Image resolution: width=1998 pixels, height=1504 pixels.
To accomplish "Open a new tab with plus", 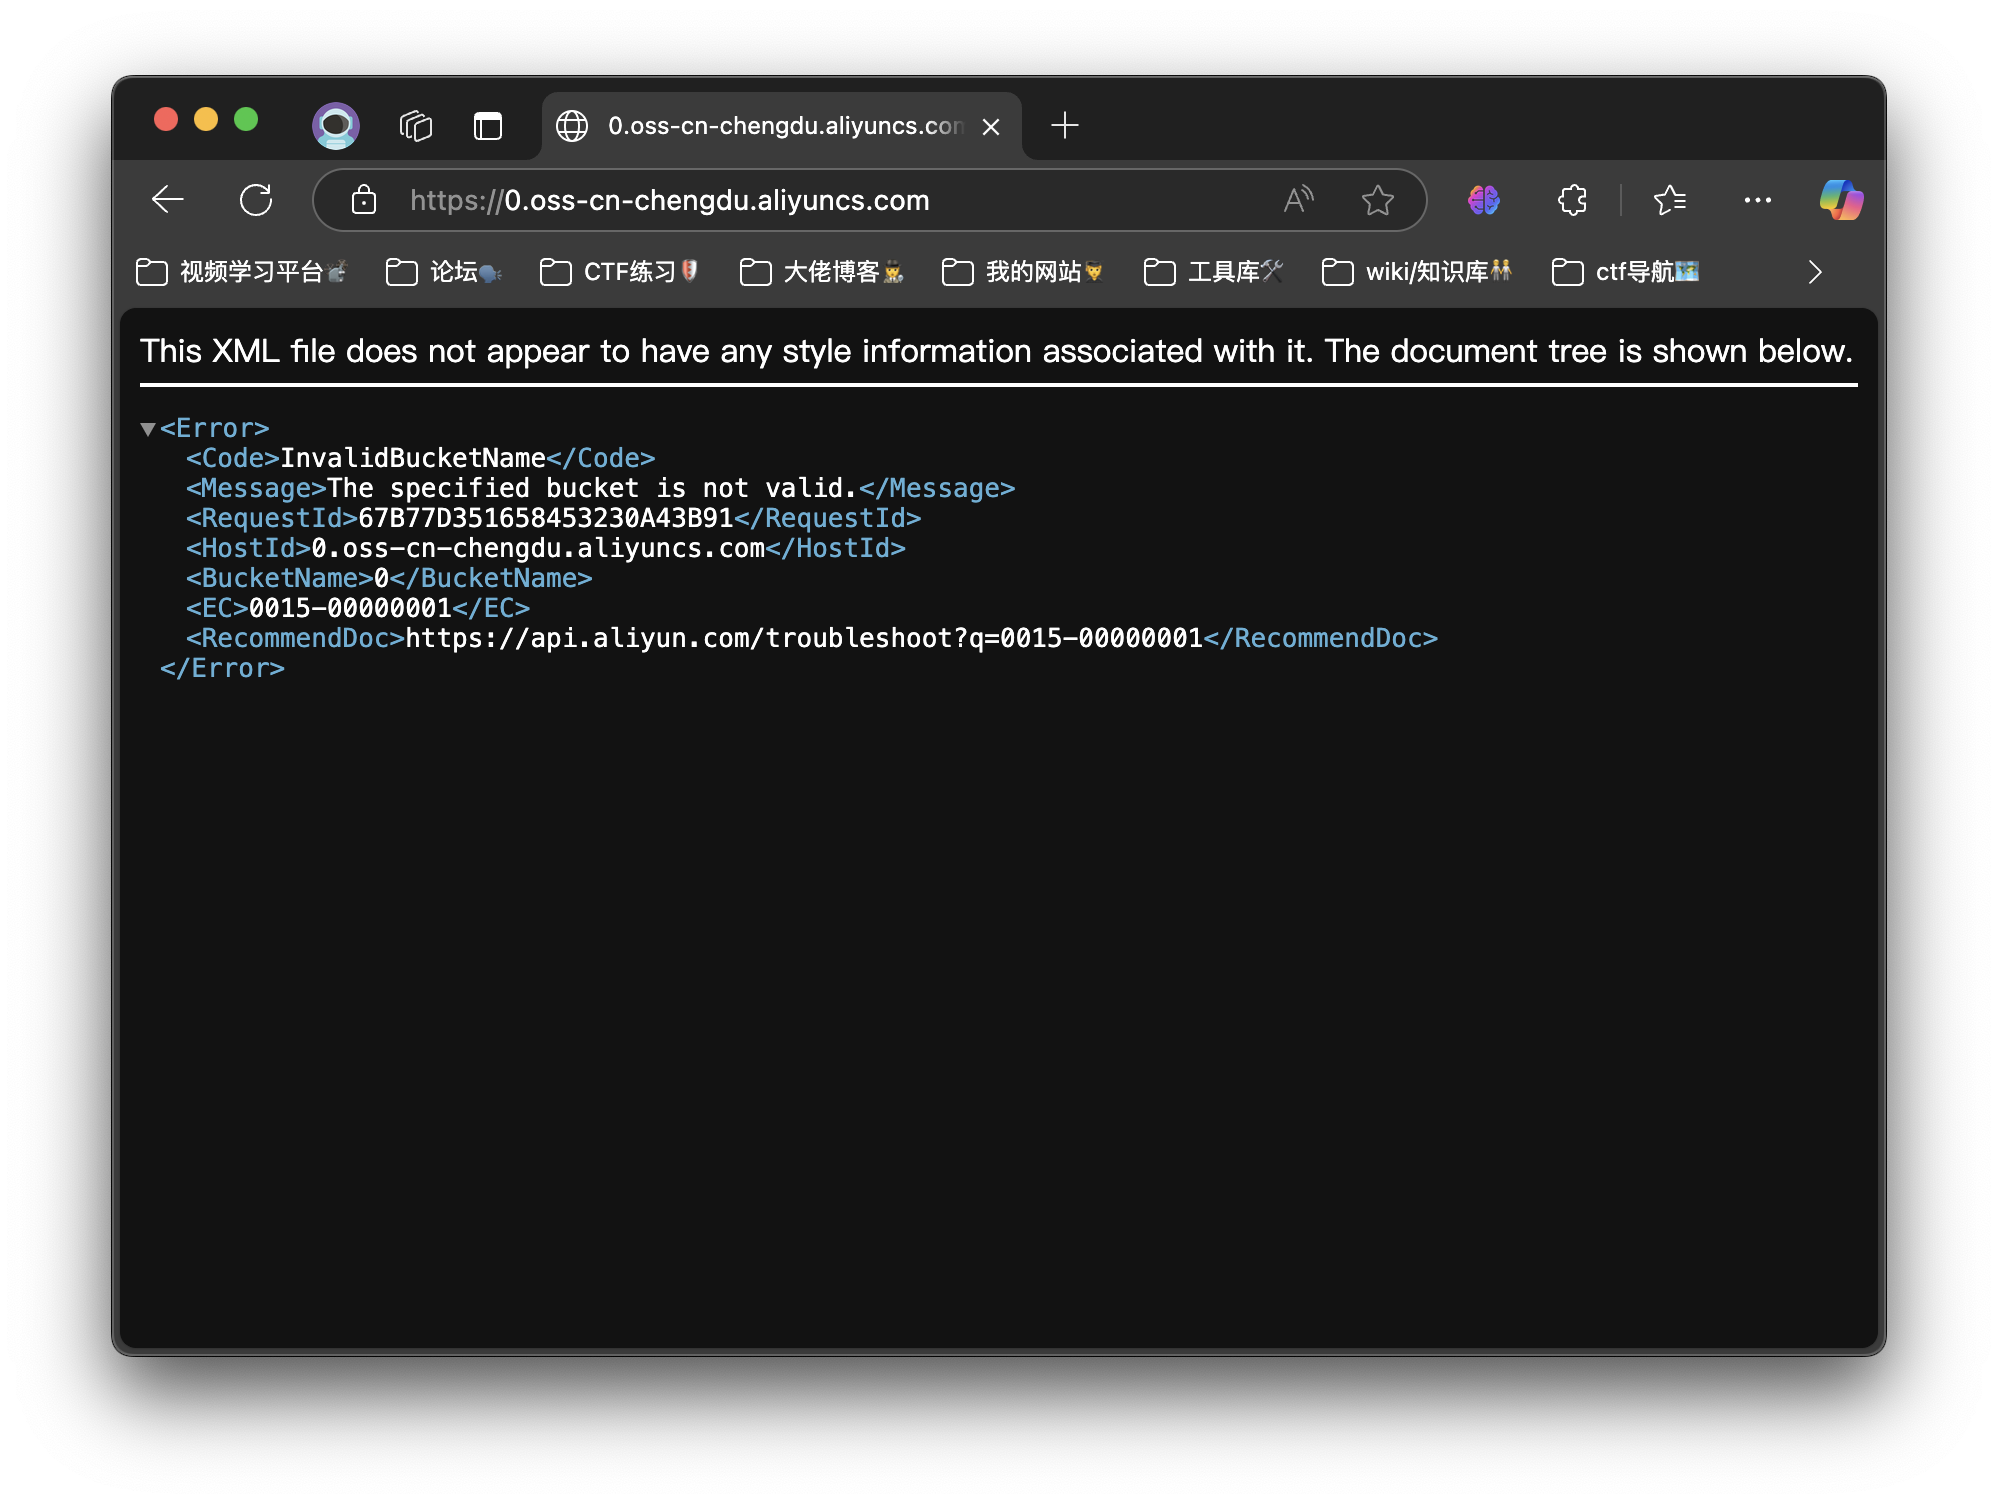I will tap(1065, 126).
